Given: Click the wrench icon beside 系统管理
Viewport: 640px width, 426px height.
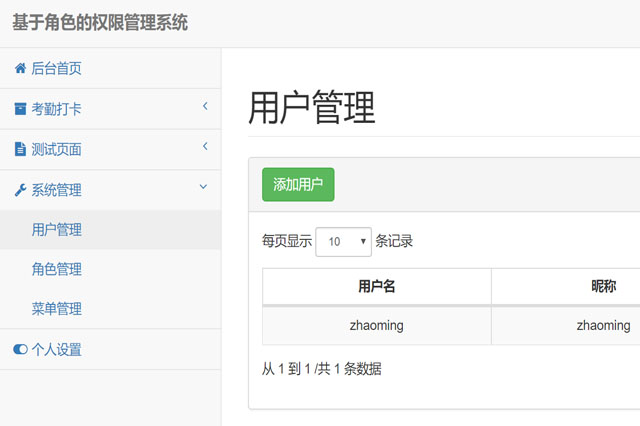Looking at the screenshot, I should pyautogui.click(x=20, y=190).
